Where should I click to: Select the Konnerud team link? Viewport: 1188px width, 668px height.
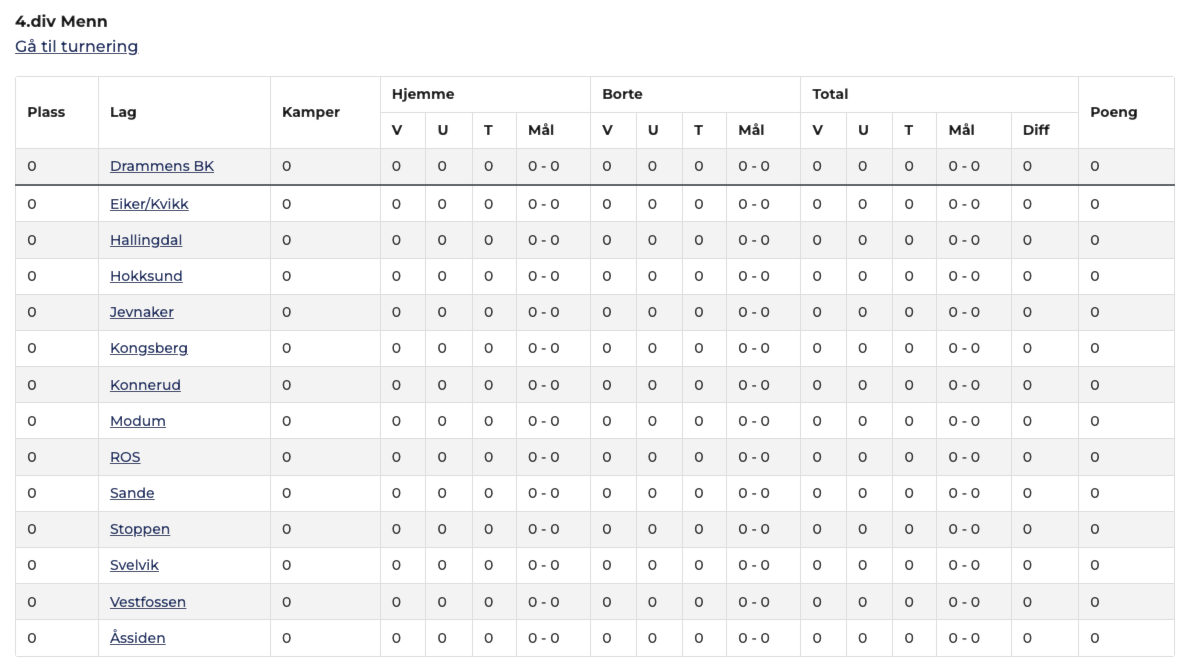click(x=145, y=385)
